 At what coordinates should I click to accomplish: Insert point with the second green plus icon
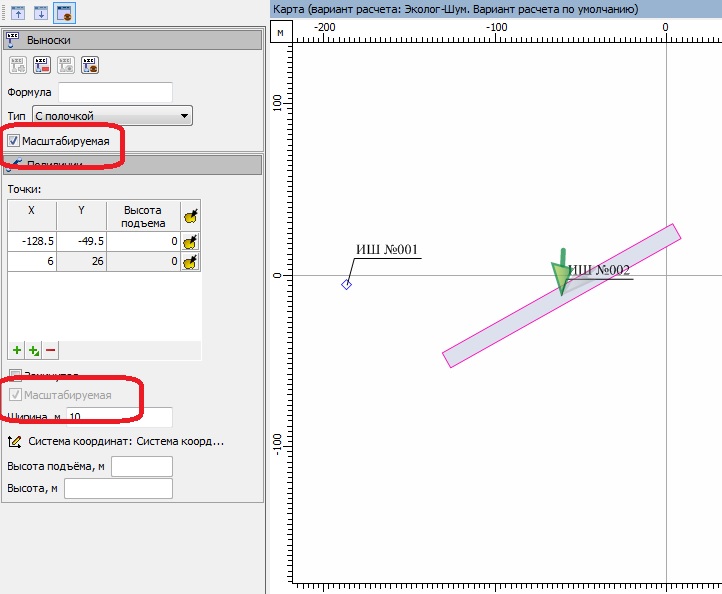pyautogui.click(x=34, y=350)
